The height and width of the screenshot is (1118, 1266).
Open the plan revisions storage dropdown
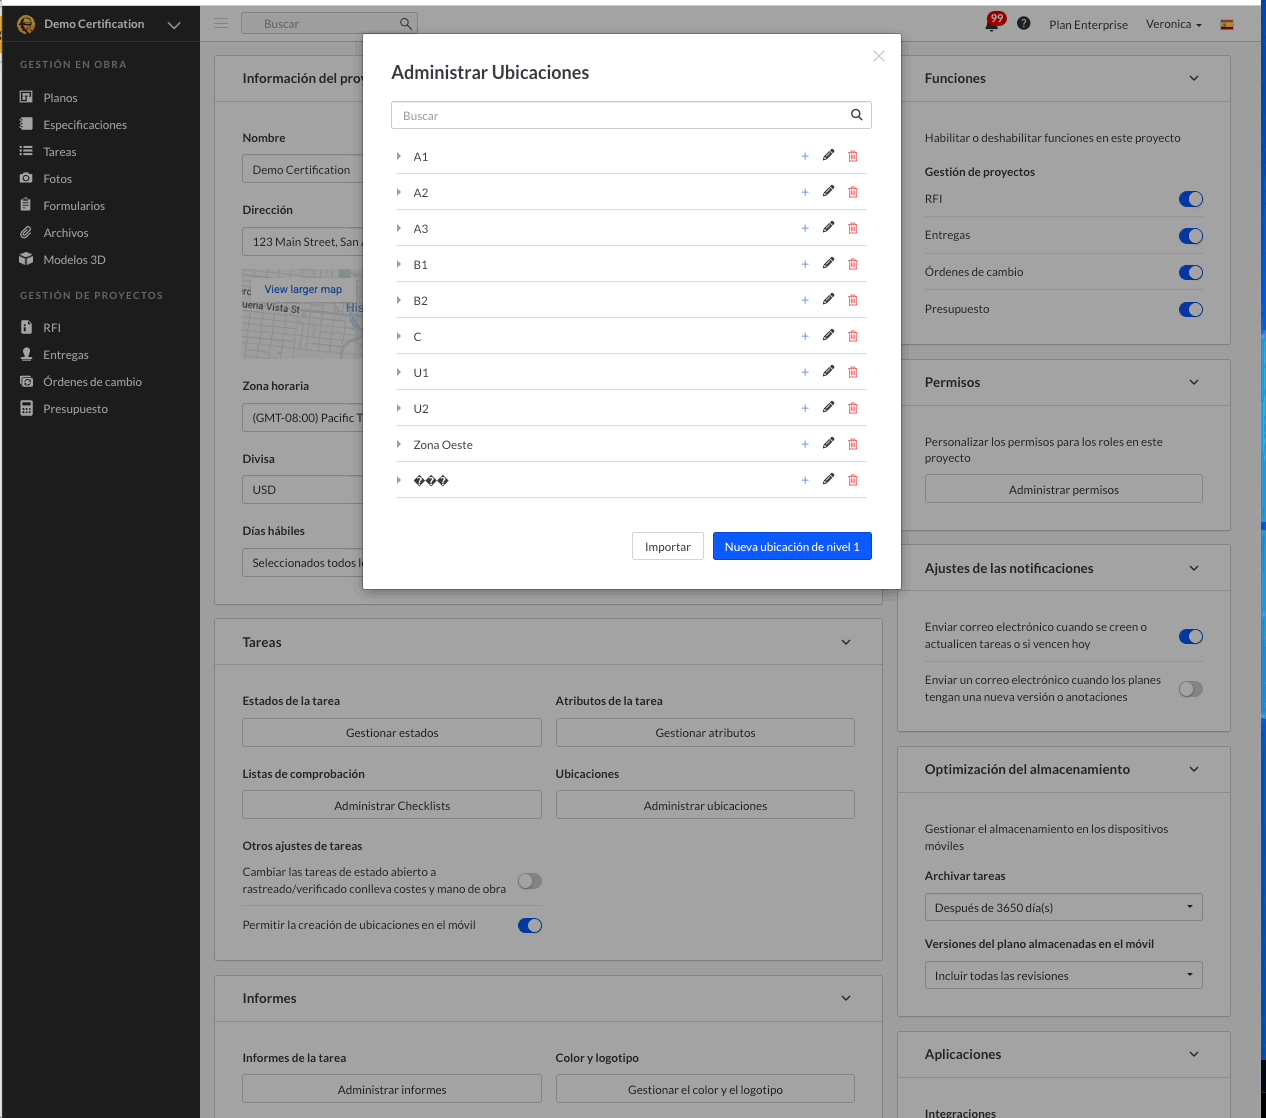click(x=1063, y=975)
